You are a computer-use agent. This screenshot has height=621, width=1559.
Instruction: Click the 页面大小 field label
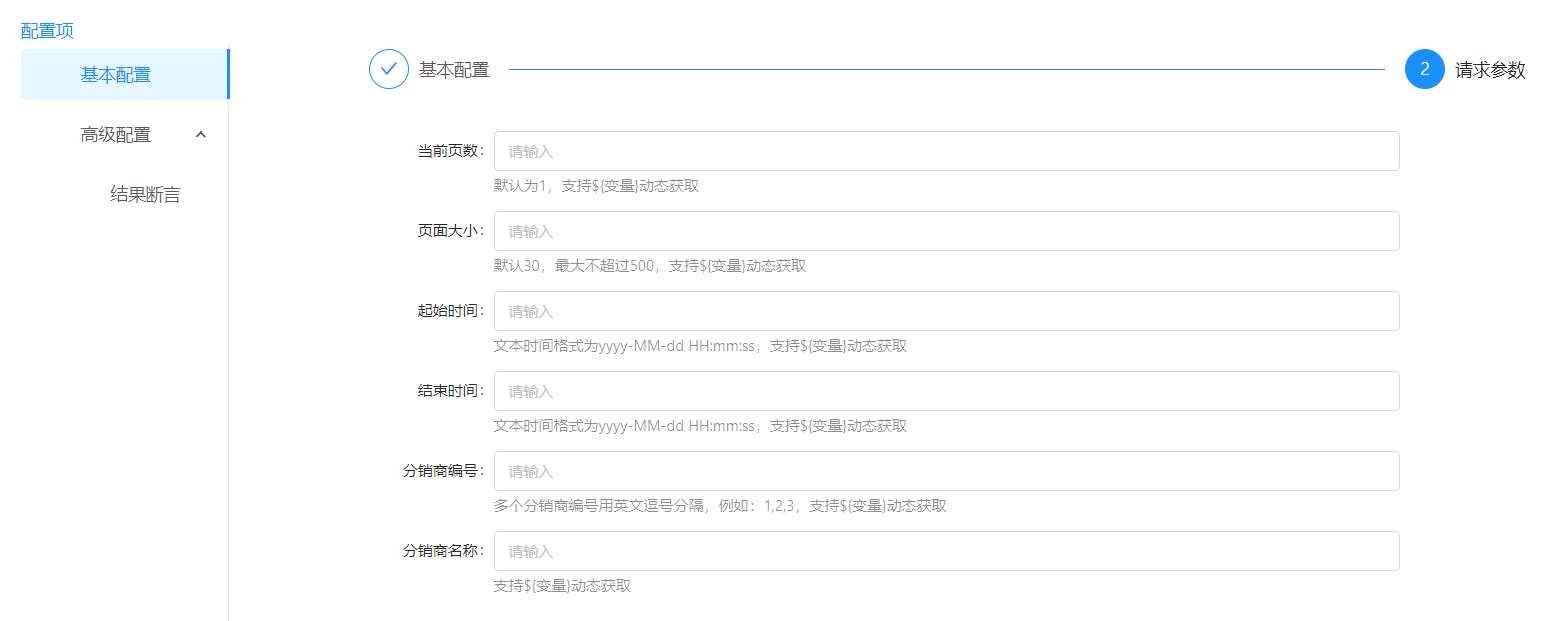(x=450, y=231)
